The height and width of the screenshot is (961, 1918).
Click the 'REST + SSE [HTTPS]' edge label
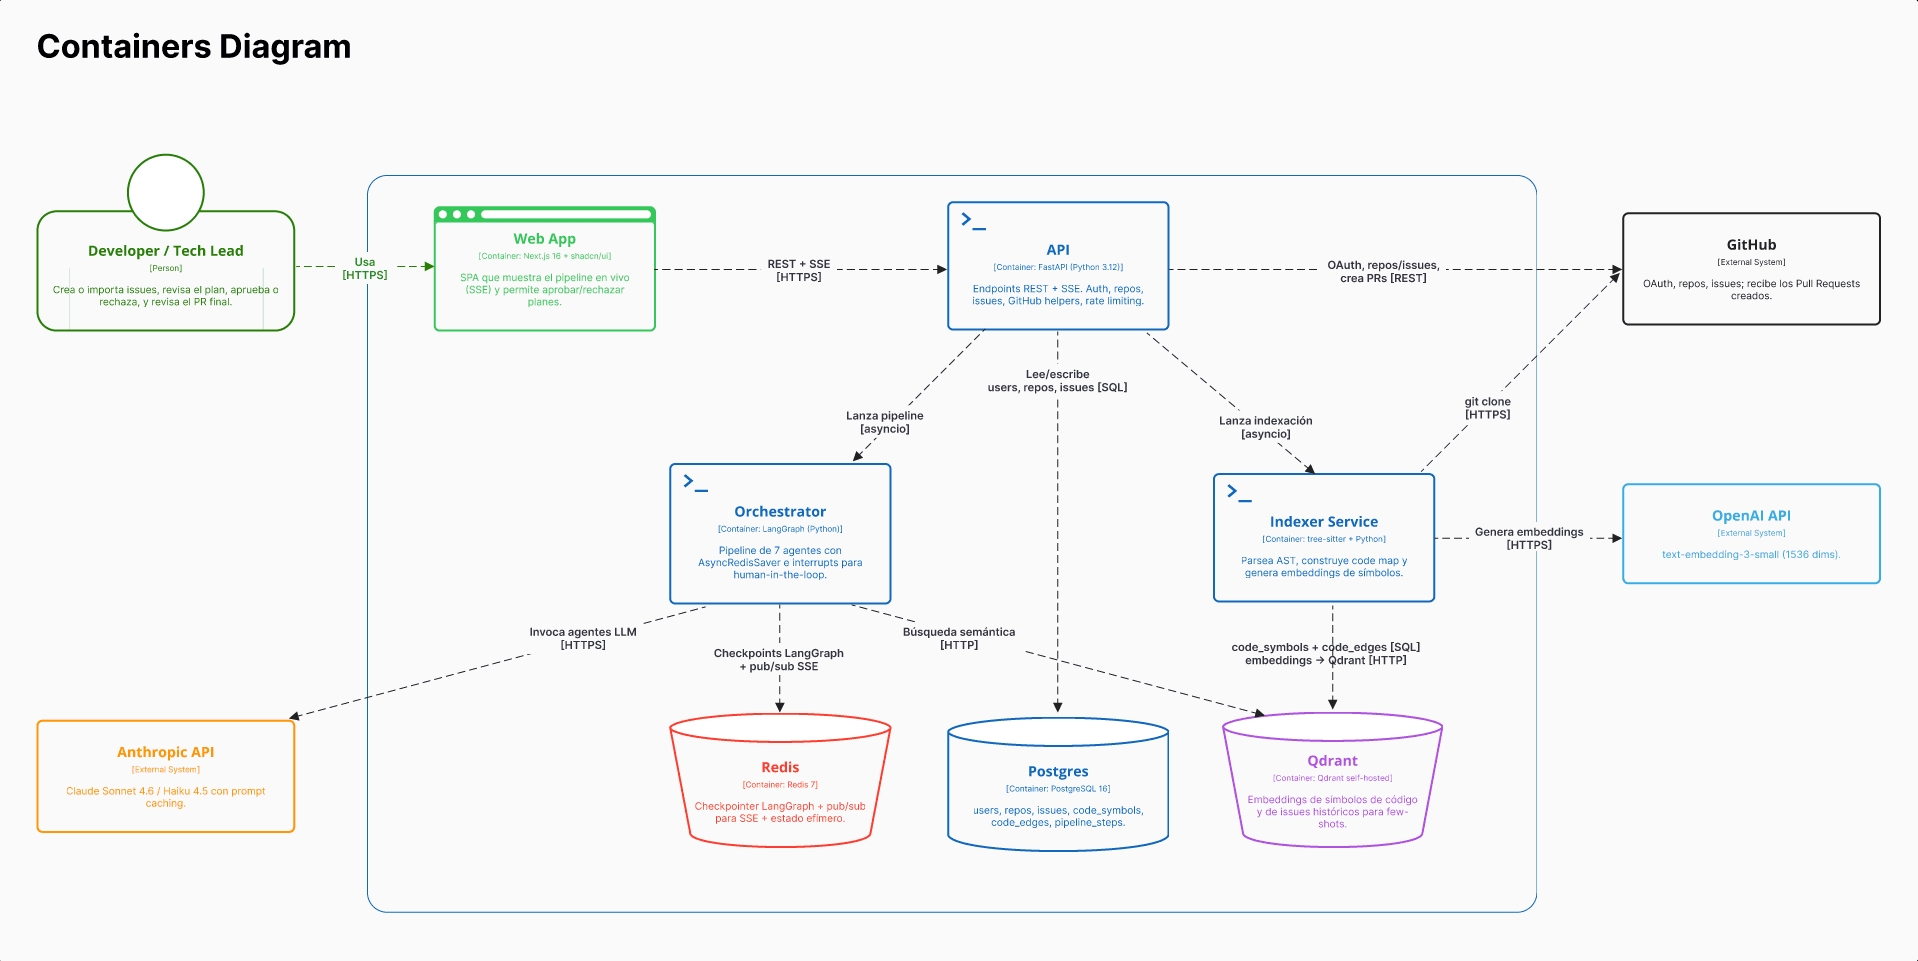799,270
